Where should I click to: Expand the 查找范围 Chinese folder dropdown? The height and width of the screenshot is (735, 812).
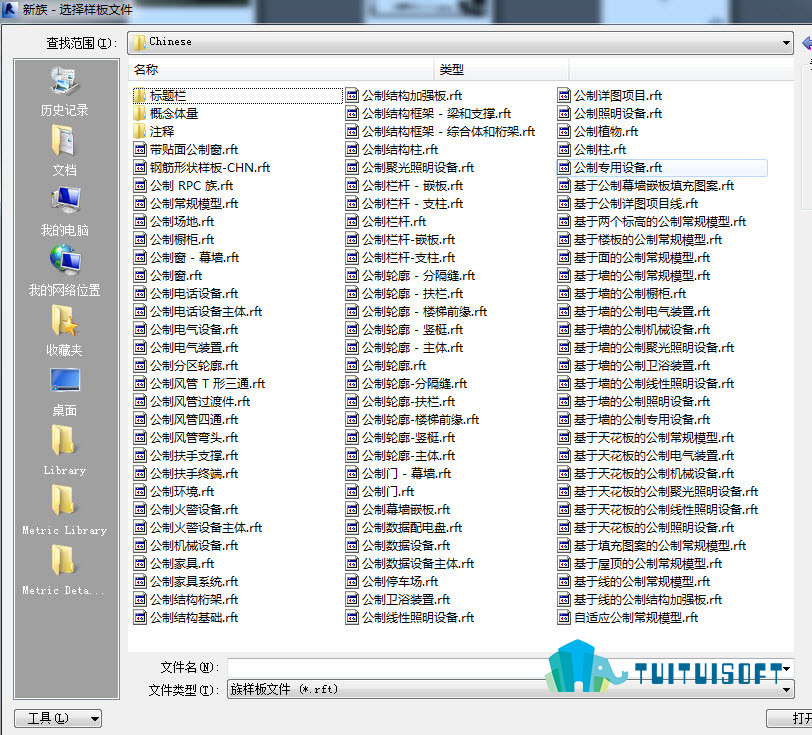pyautogui.click(x=786, y=42)
